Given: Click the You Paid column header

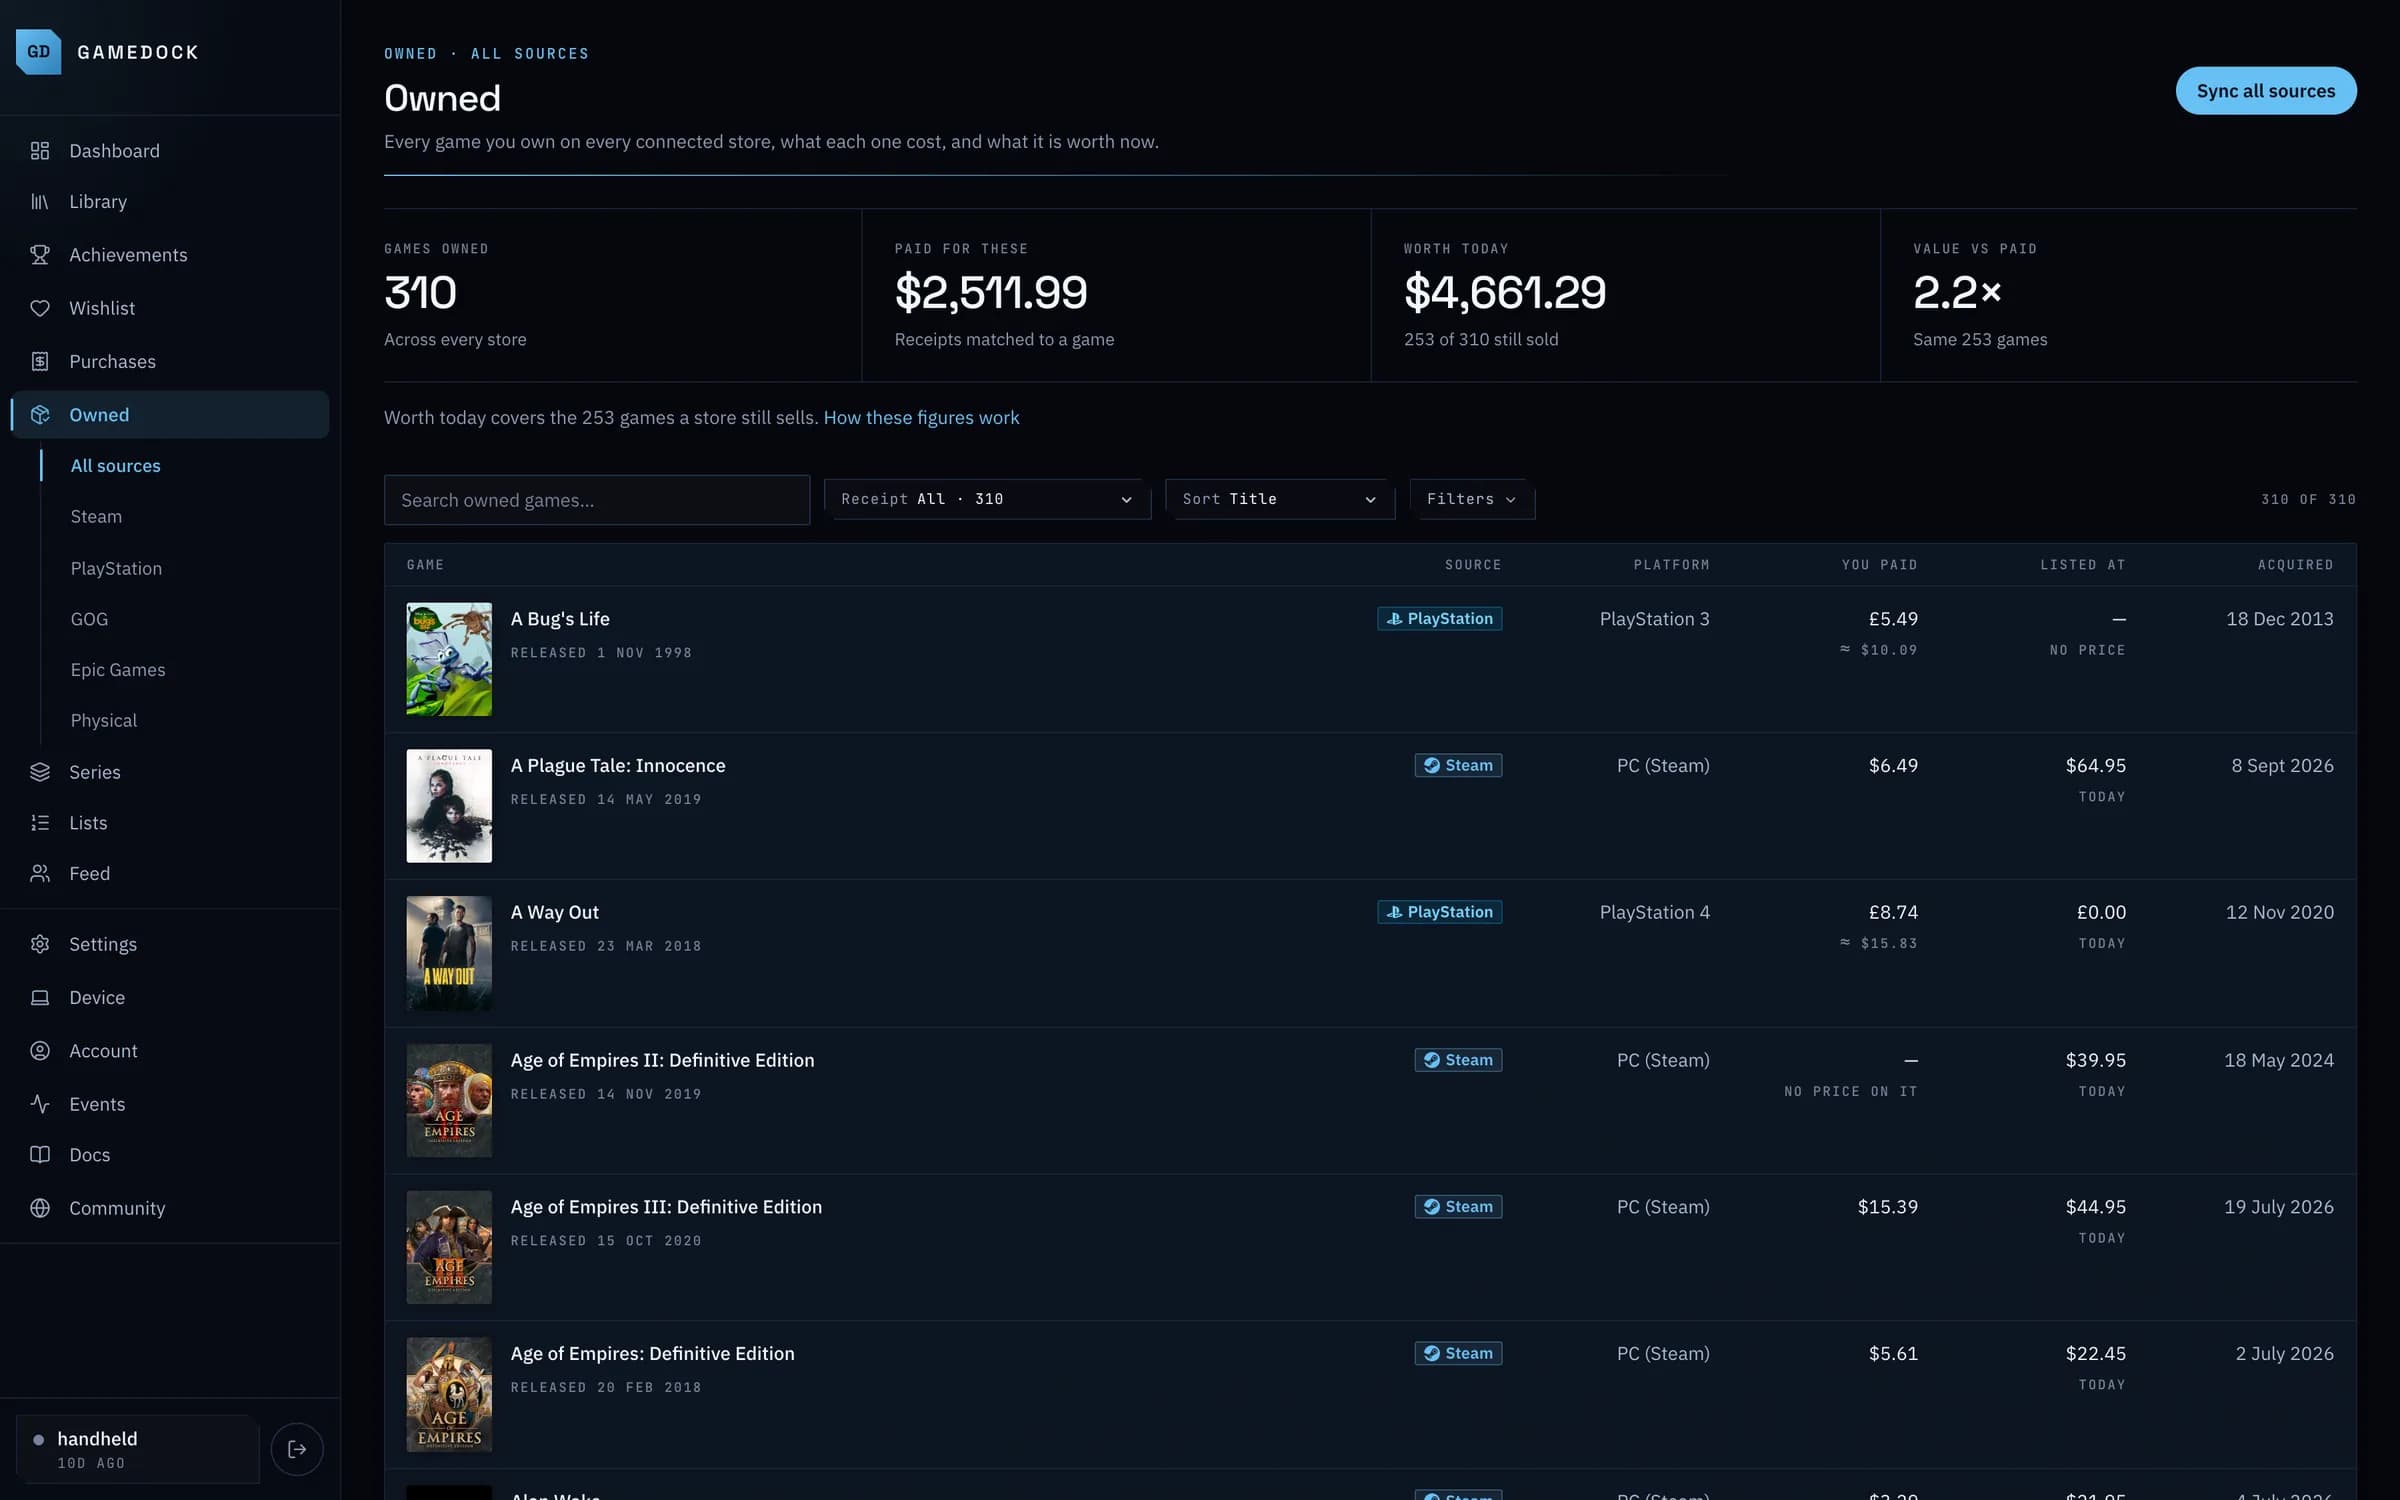Looking at the screenshot, I should tap(1880, 565).
